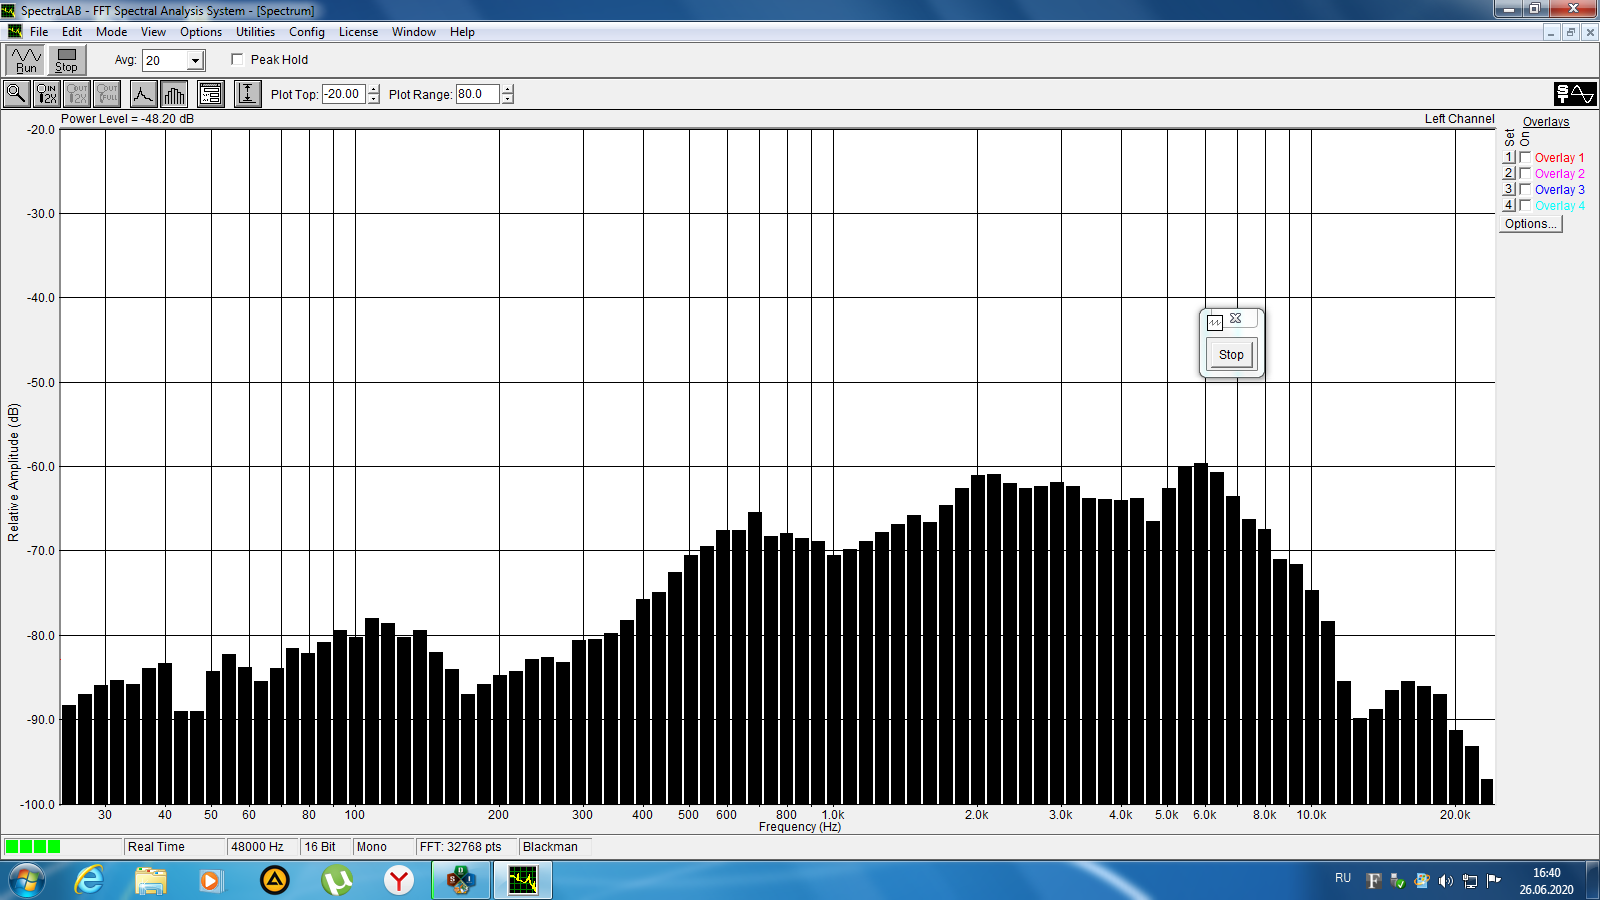Decrease Plot Top with the down arrow

click(374, 99)
